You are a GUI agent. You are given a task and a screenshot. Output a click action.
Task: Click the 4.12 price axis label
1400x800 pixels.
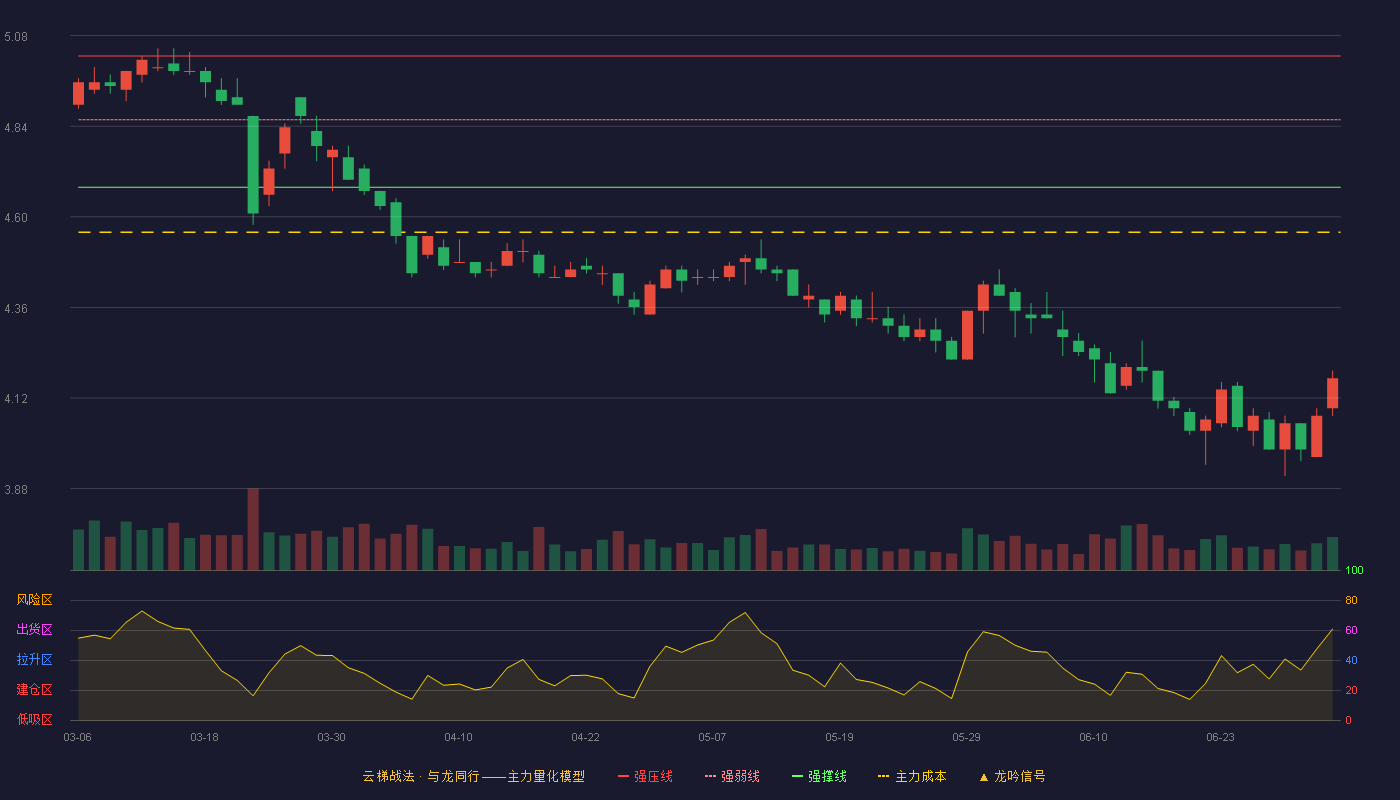click(16, 399)
